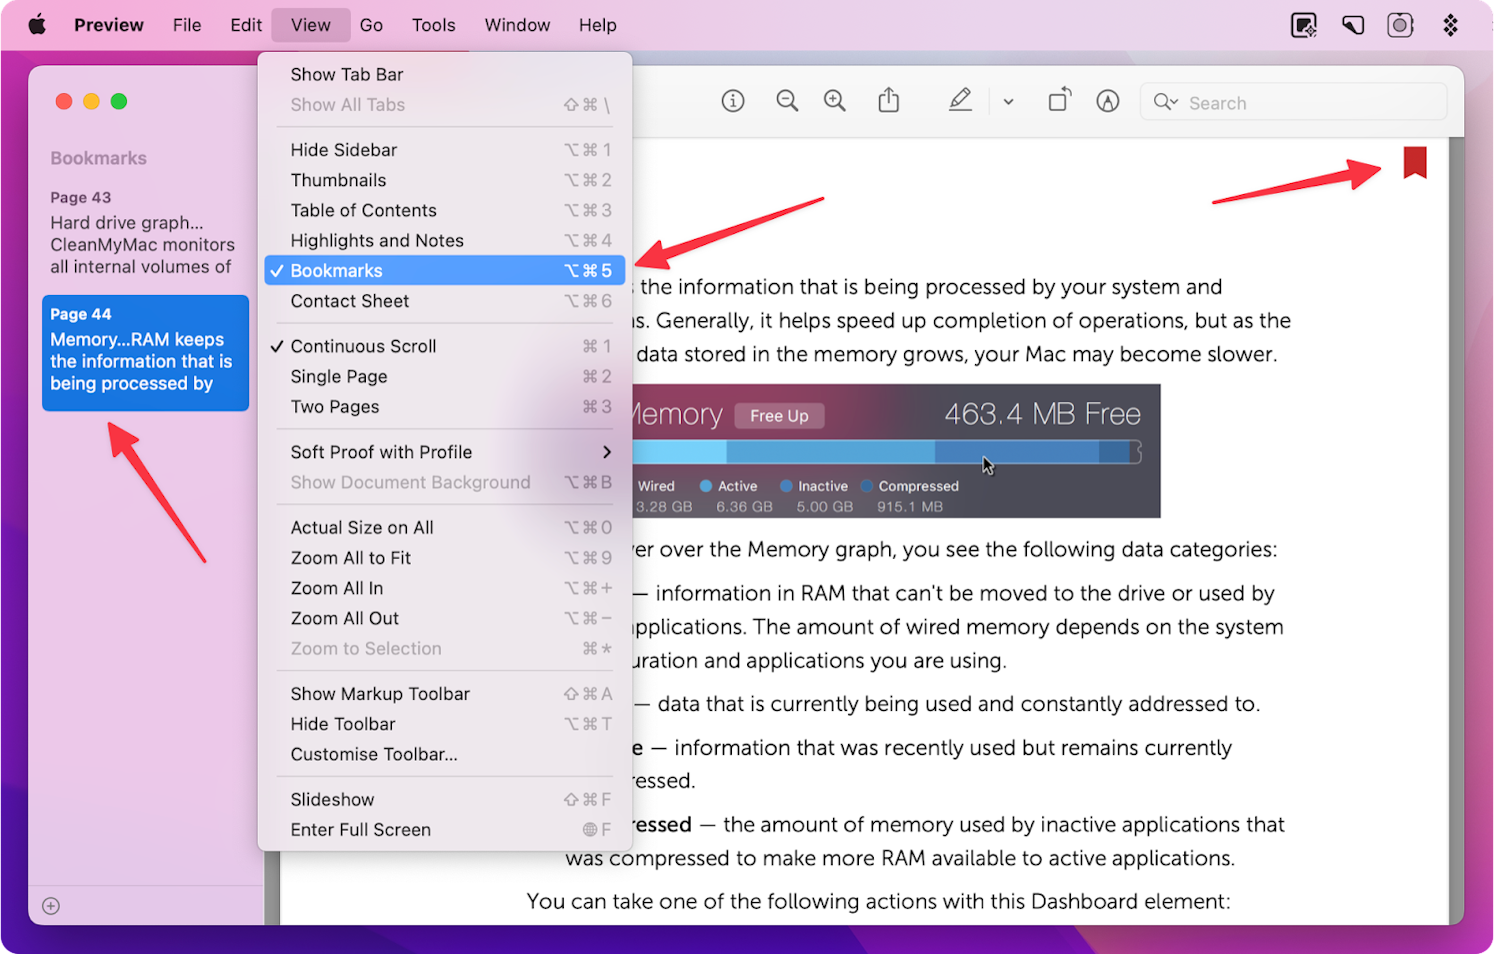Click the Rotate page icon
The height and width of the screenshot is (954, 1494).
coord(1059,100)
